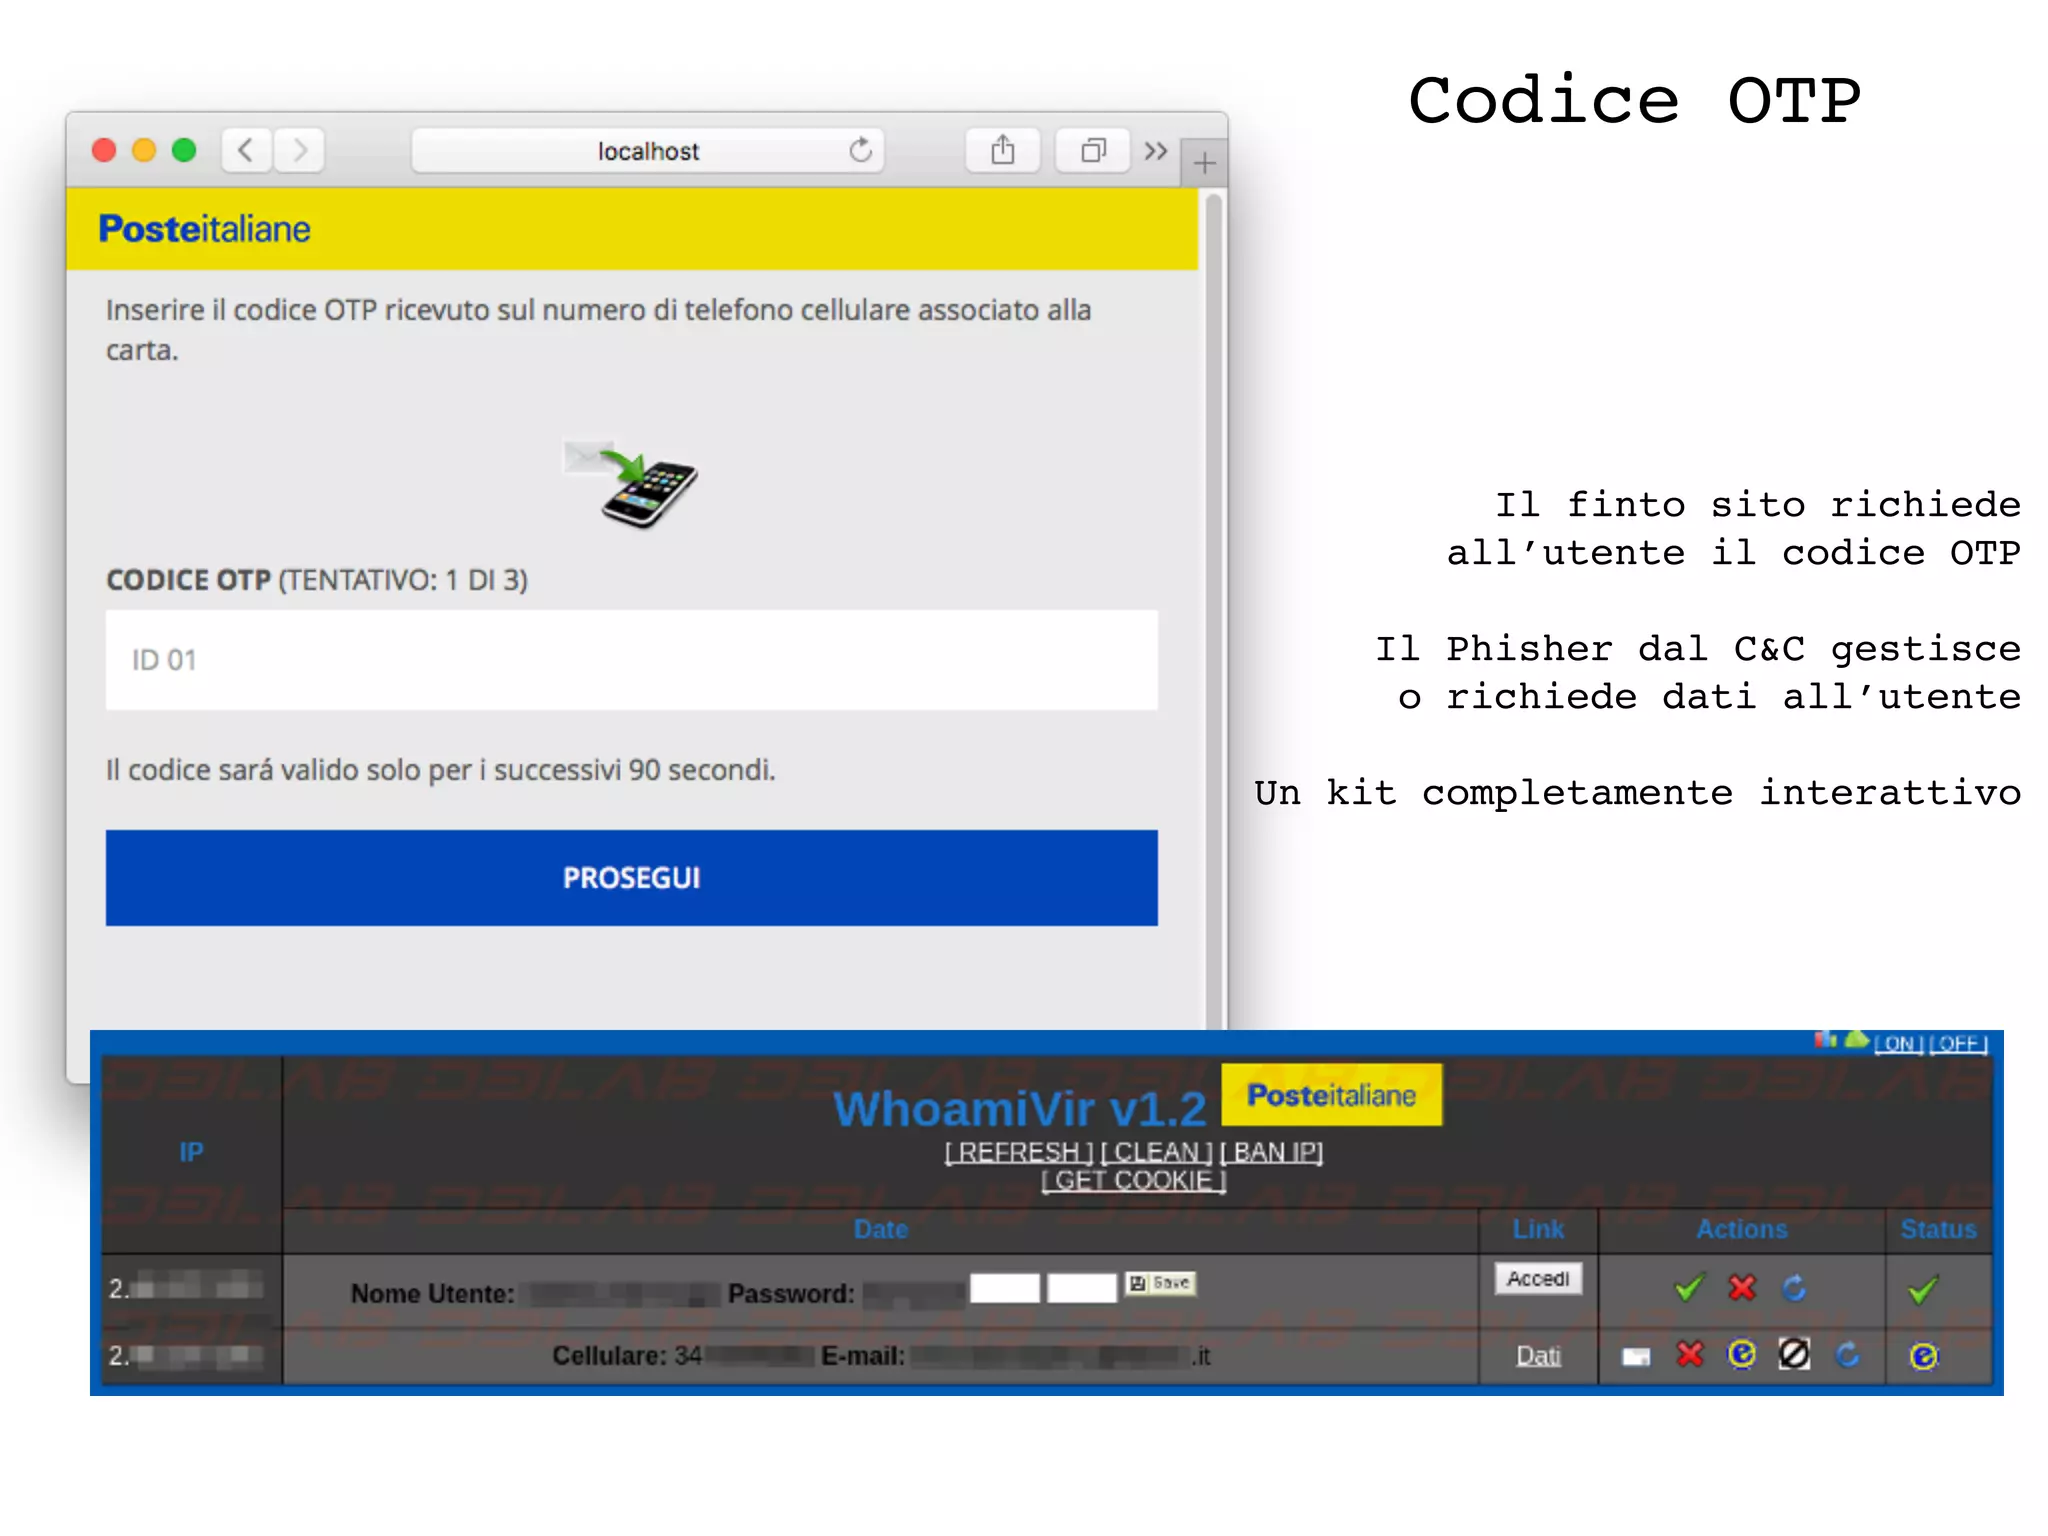The image size is (2048, 1536).
Task: Click the REFRESH link in WhoamiVir panel
Action: (x=1019, y=1152)
